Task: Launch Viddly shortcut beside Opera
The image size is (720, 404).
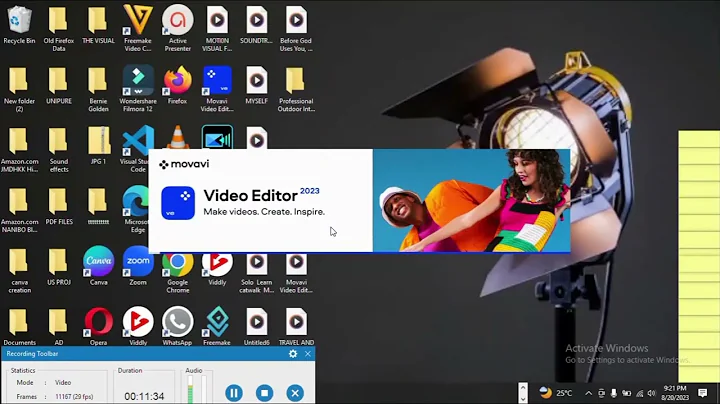Action: click(x=138, y=326)
